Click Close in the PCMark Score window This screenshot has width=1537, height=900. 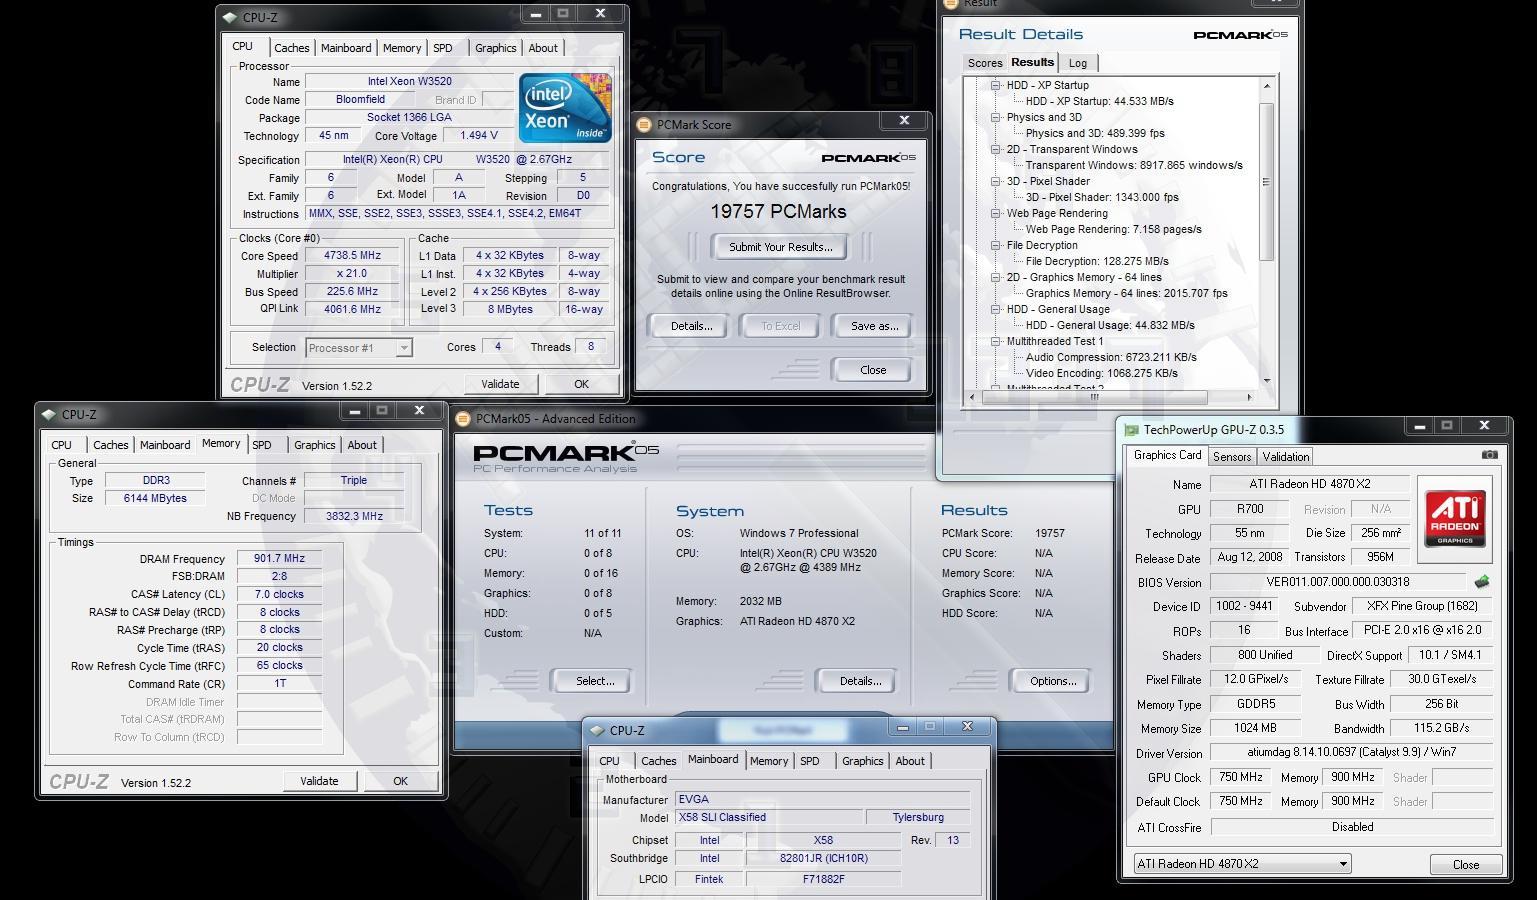(873, 370)
